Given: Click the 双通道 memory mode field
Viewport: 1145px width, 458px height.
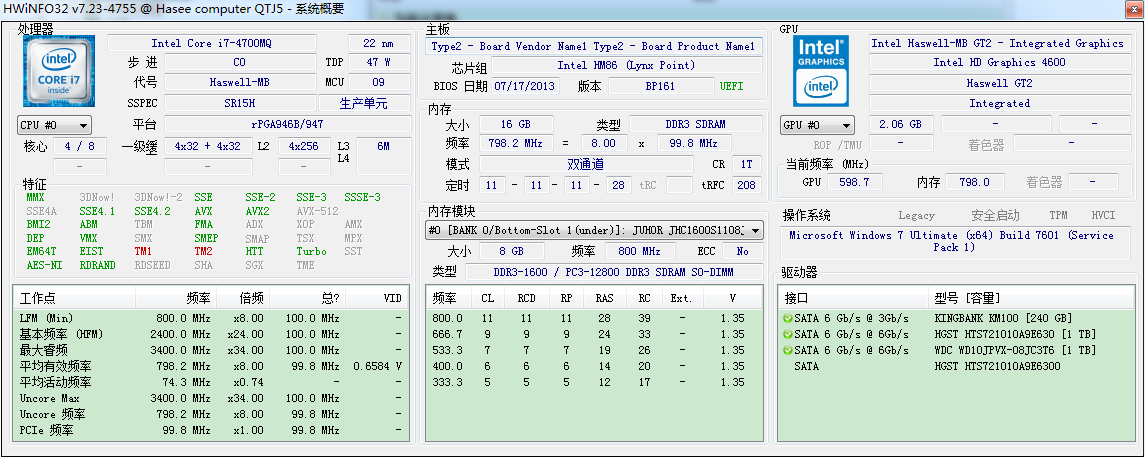Looking at the screenshot, I should 586,164.
